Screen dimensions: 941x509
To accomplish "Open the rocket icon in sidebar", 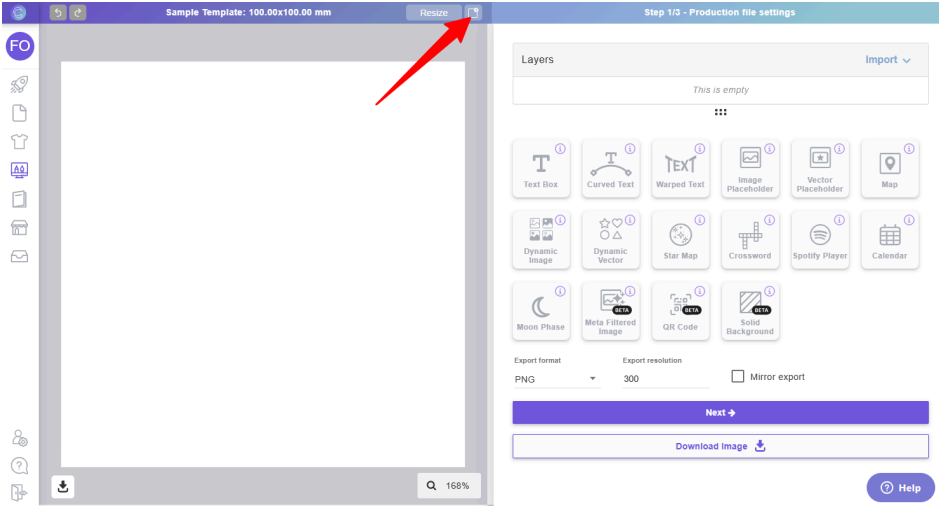I will coord(19,85).
